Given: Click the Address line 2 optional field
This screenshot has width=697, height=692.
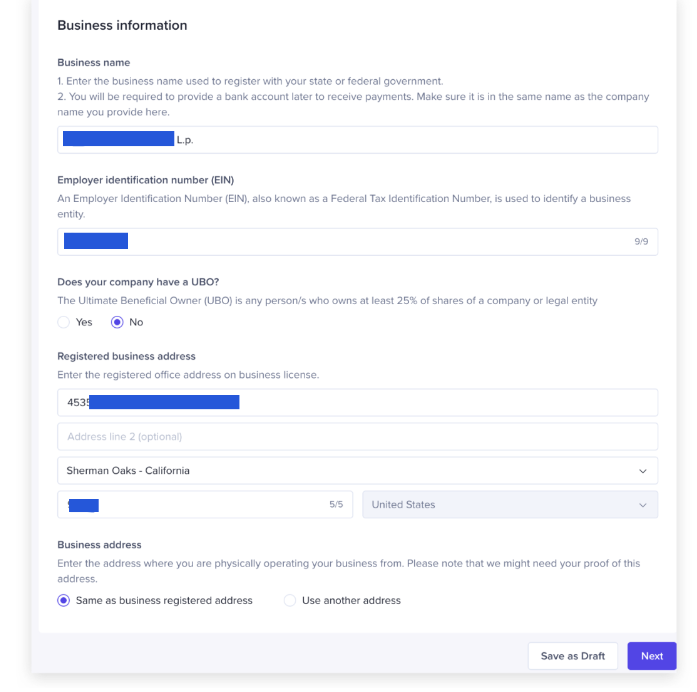Looking at the screenshot, I should (357, 437).
